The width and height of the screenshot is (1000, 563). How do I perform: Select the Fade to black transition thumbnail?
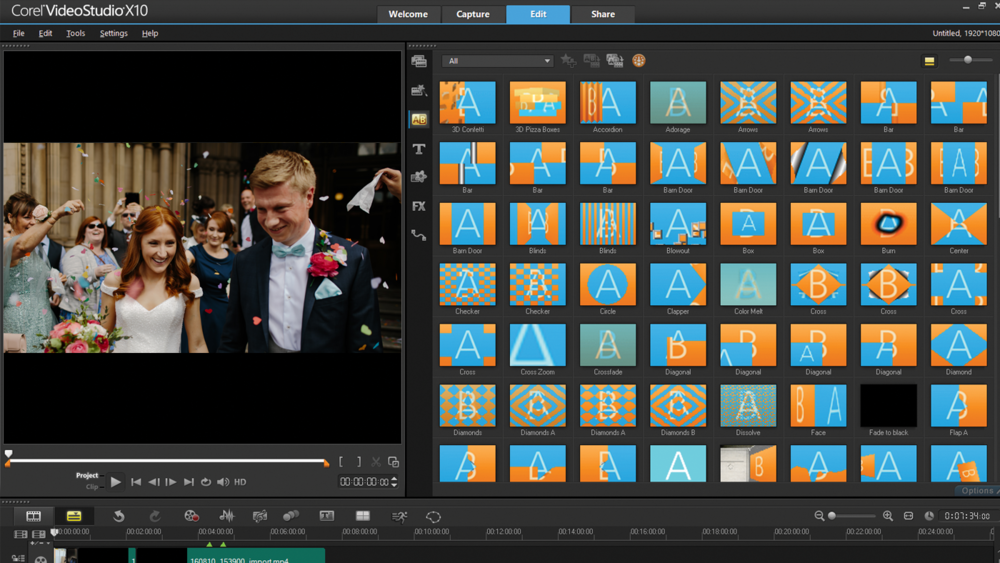[888, 406]
